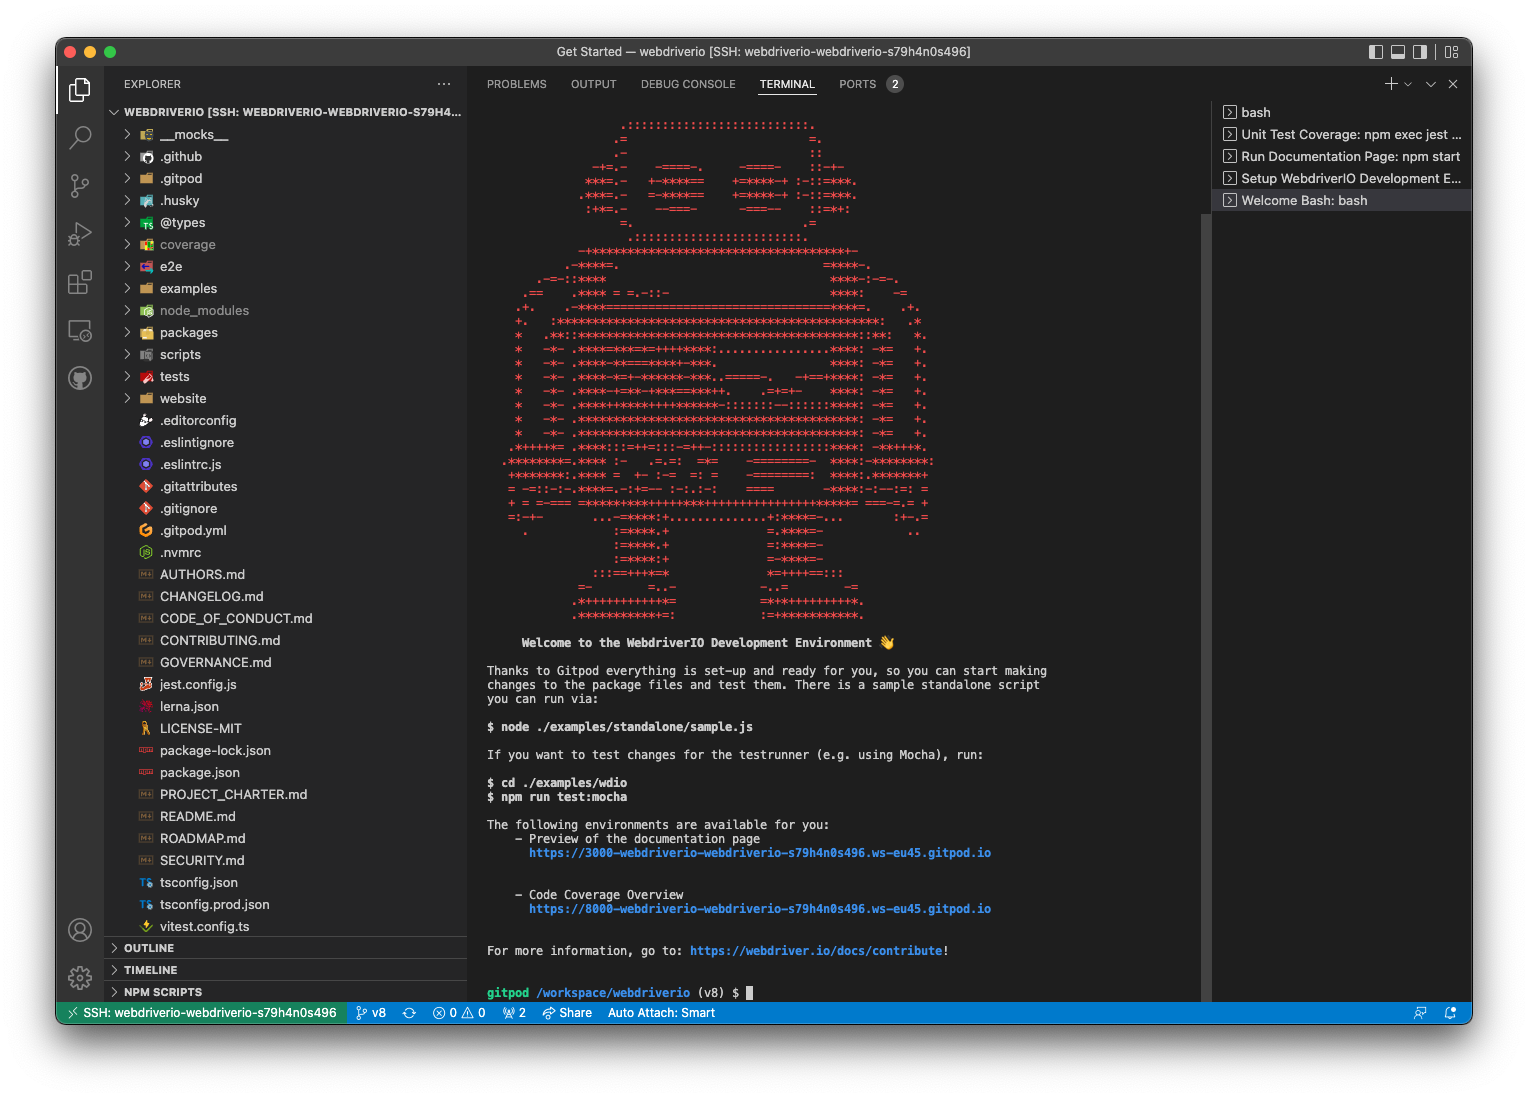
Task: Click the Synchronize Changes icon
Action: coord(409,1013)
